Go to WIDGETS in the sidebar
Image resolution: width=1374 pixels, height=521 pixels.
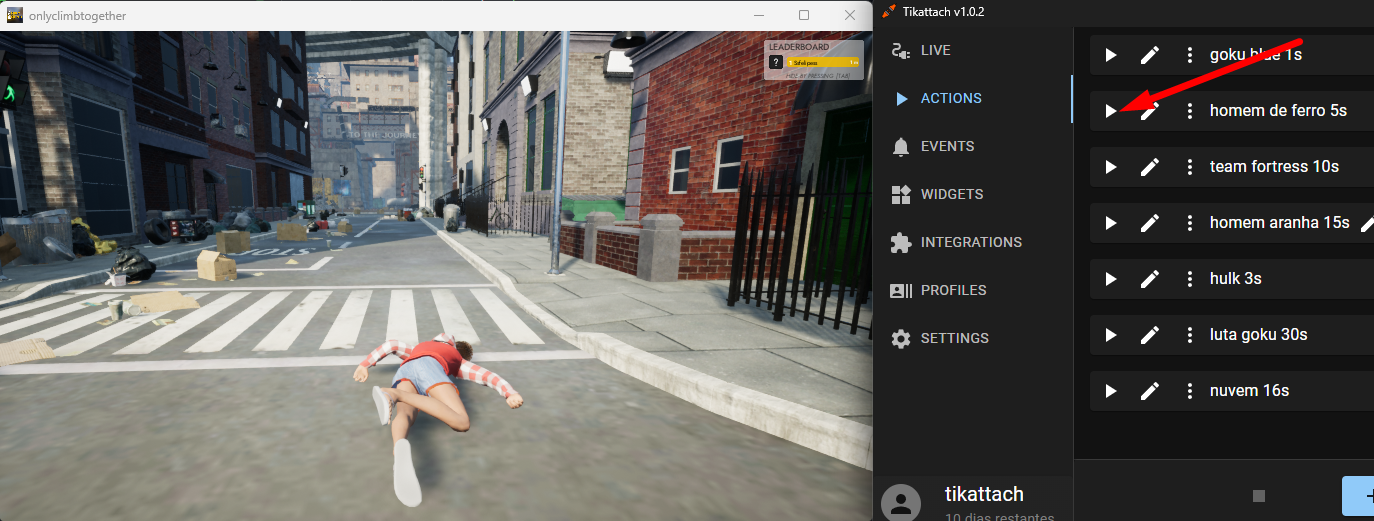(x=972, y=194)
